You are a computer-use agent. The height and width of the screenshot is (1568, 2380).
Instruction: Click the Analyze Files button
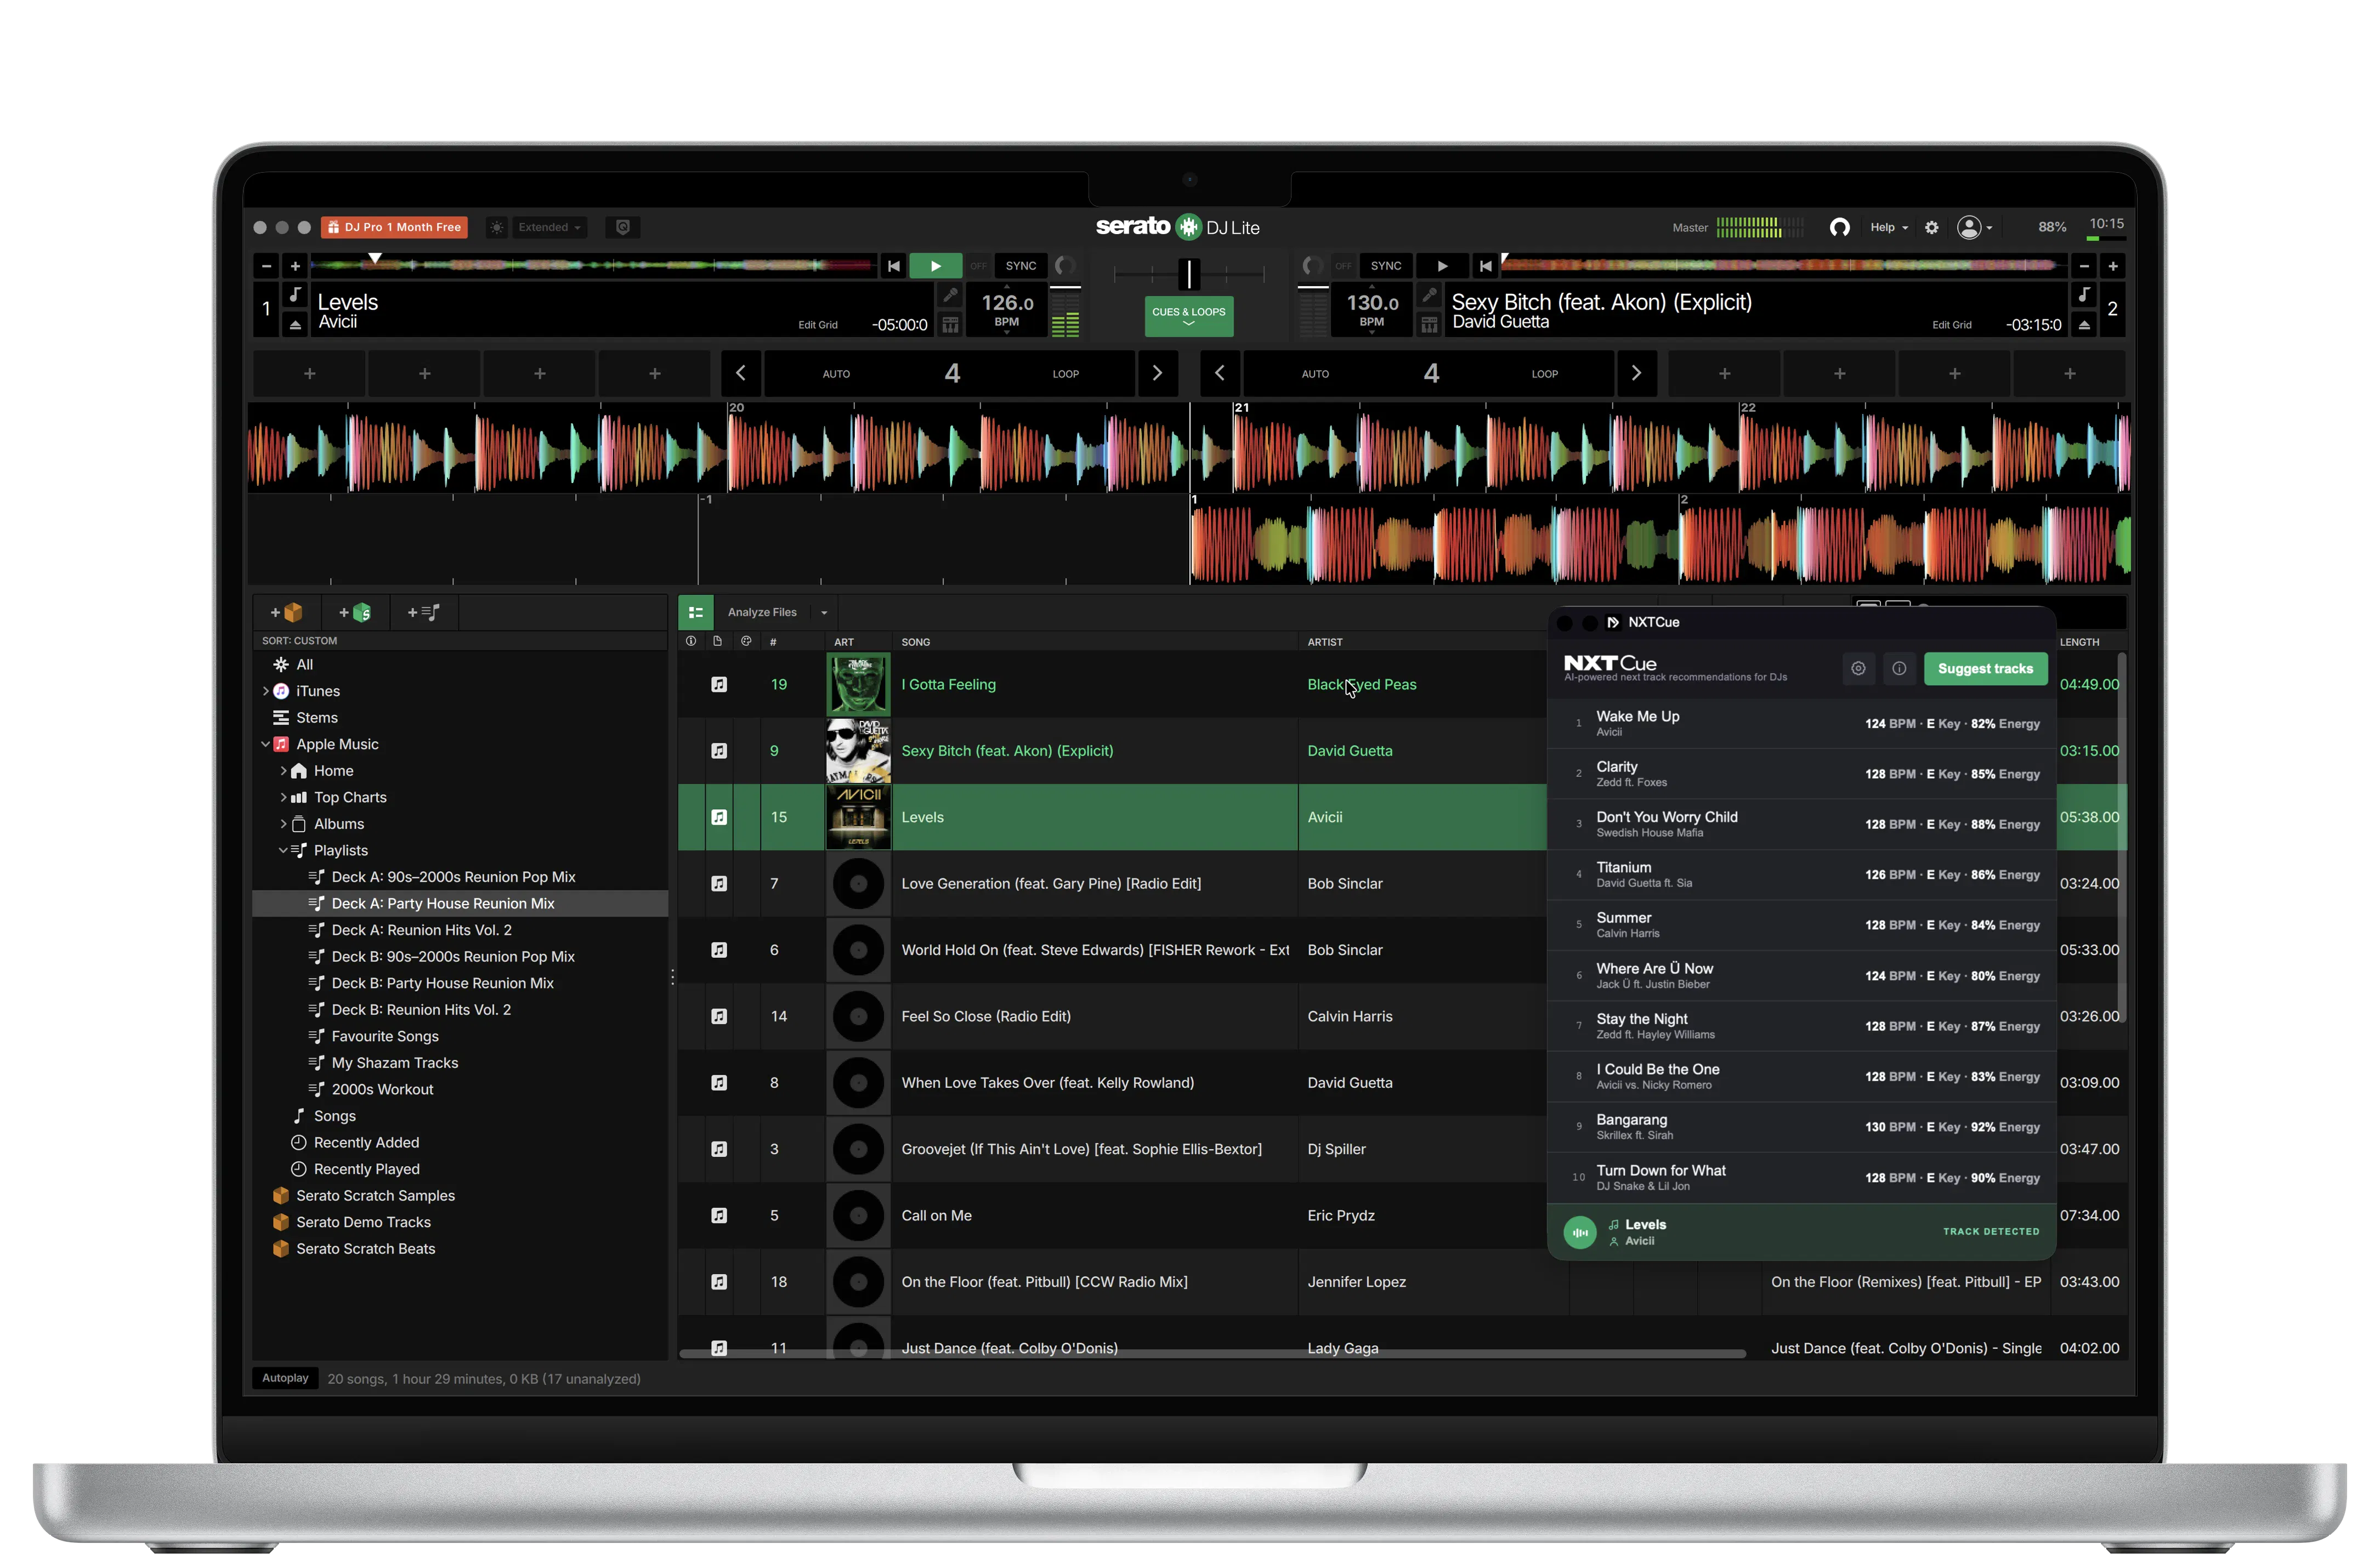click(x=762, y=613)
